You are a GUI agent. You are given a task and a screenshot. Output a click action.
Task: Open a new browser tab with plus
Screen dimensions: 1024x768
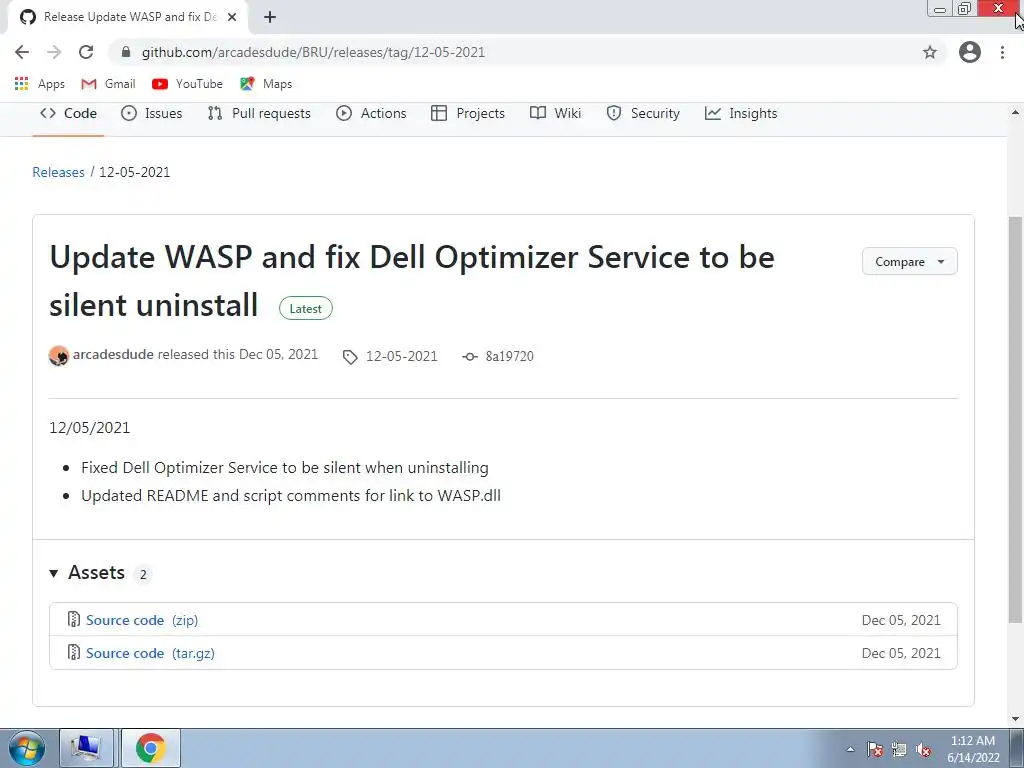click(270, 17)
